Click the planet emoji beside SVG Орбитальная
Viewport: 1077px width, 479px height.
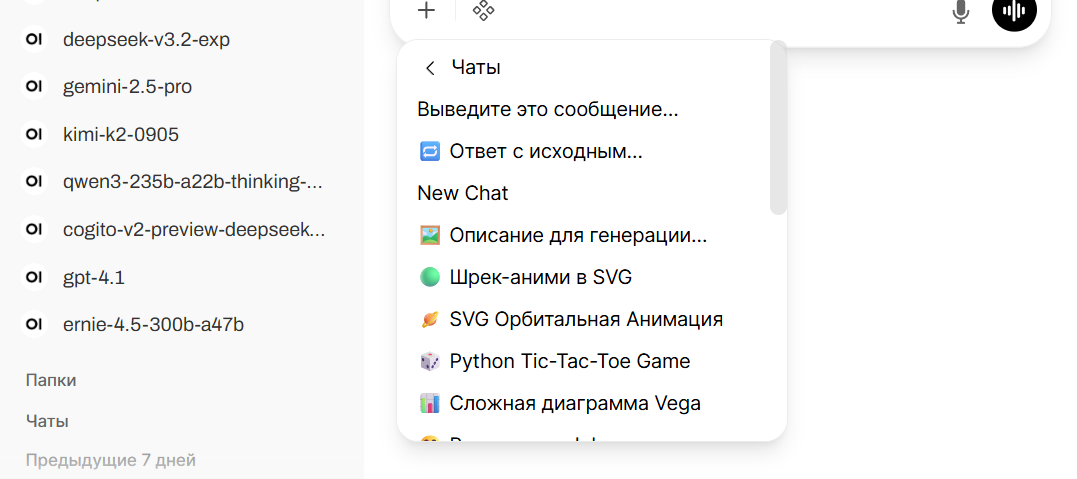coord(429,320)
